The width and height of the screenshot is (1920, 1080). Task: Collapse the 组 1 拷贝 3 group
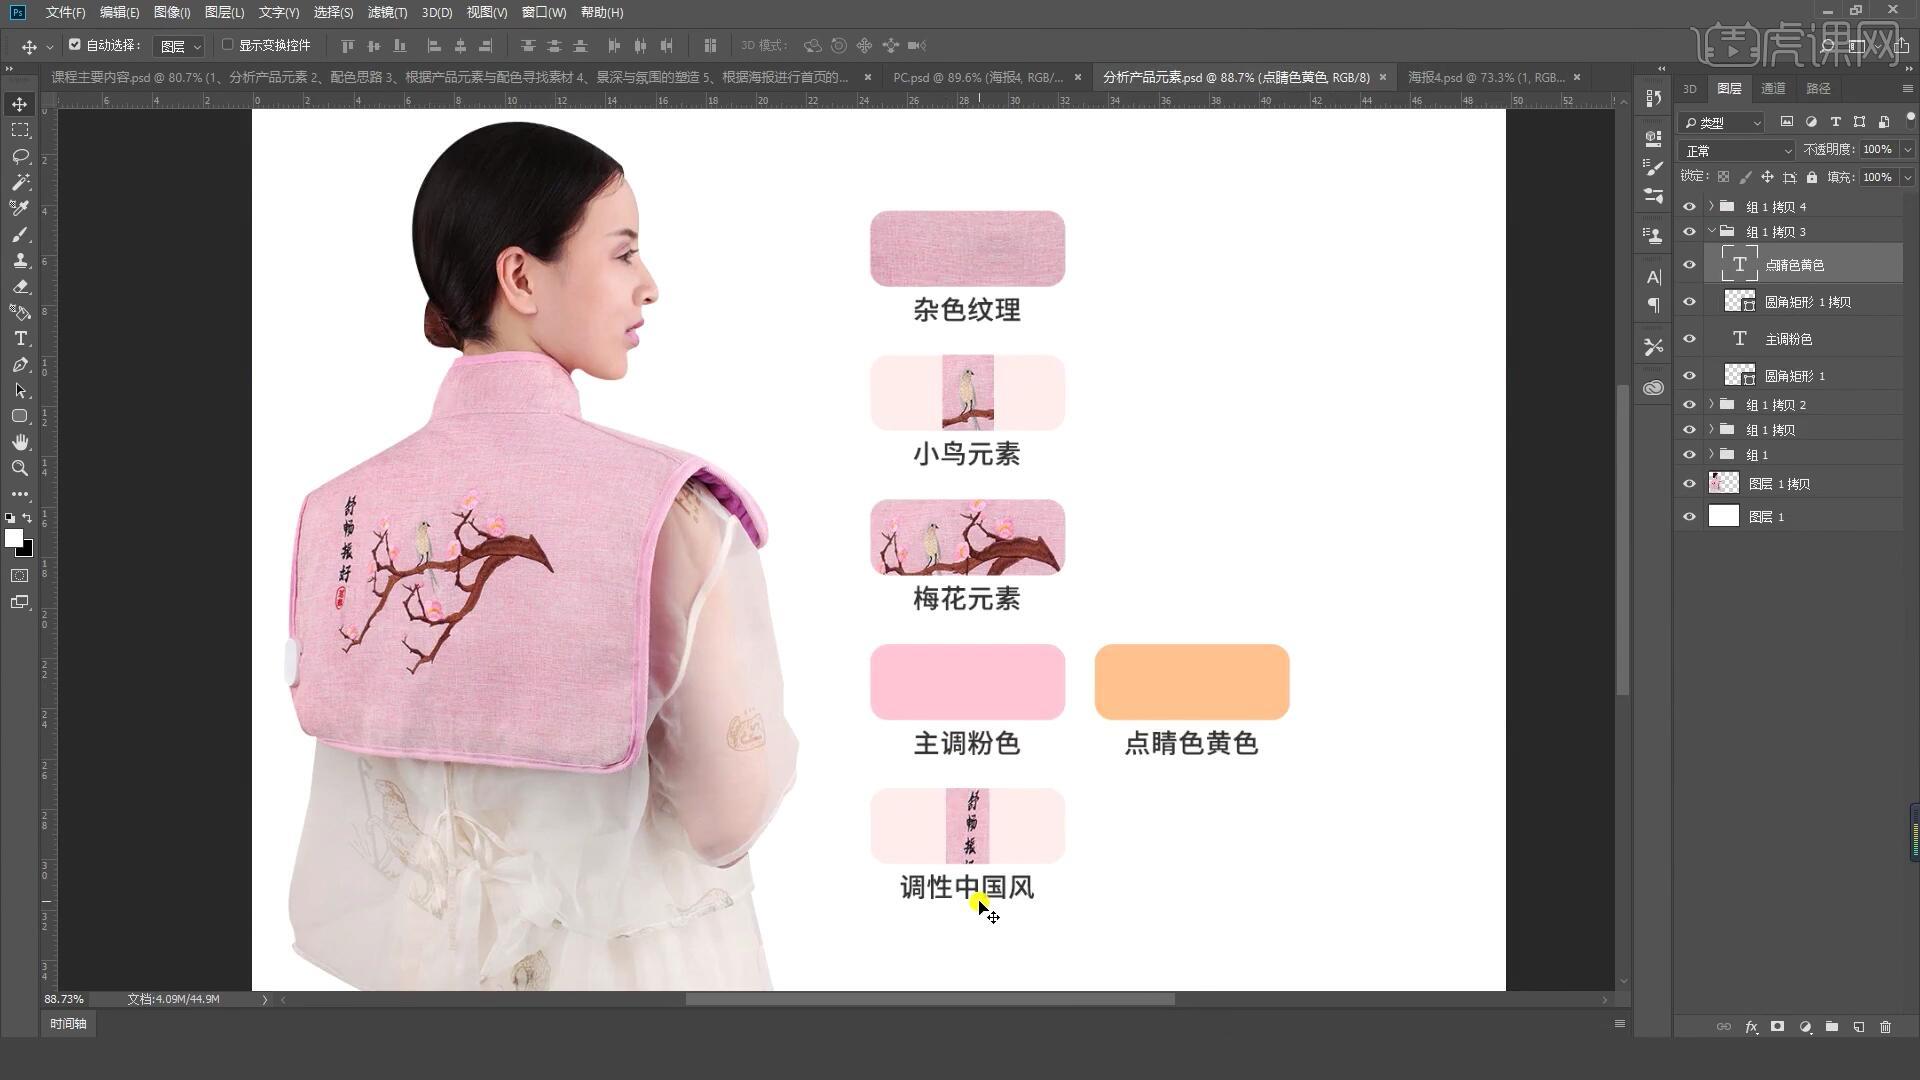coord(1711,231)
